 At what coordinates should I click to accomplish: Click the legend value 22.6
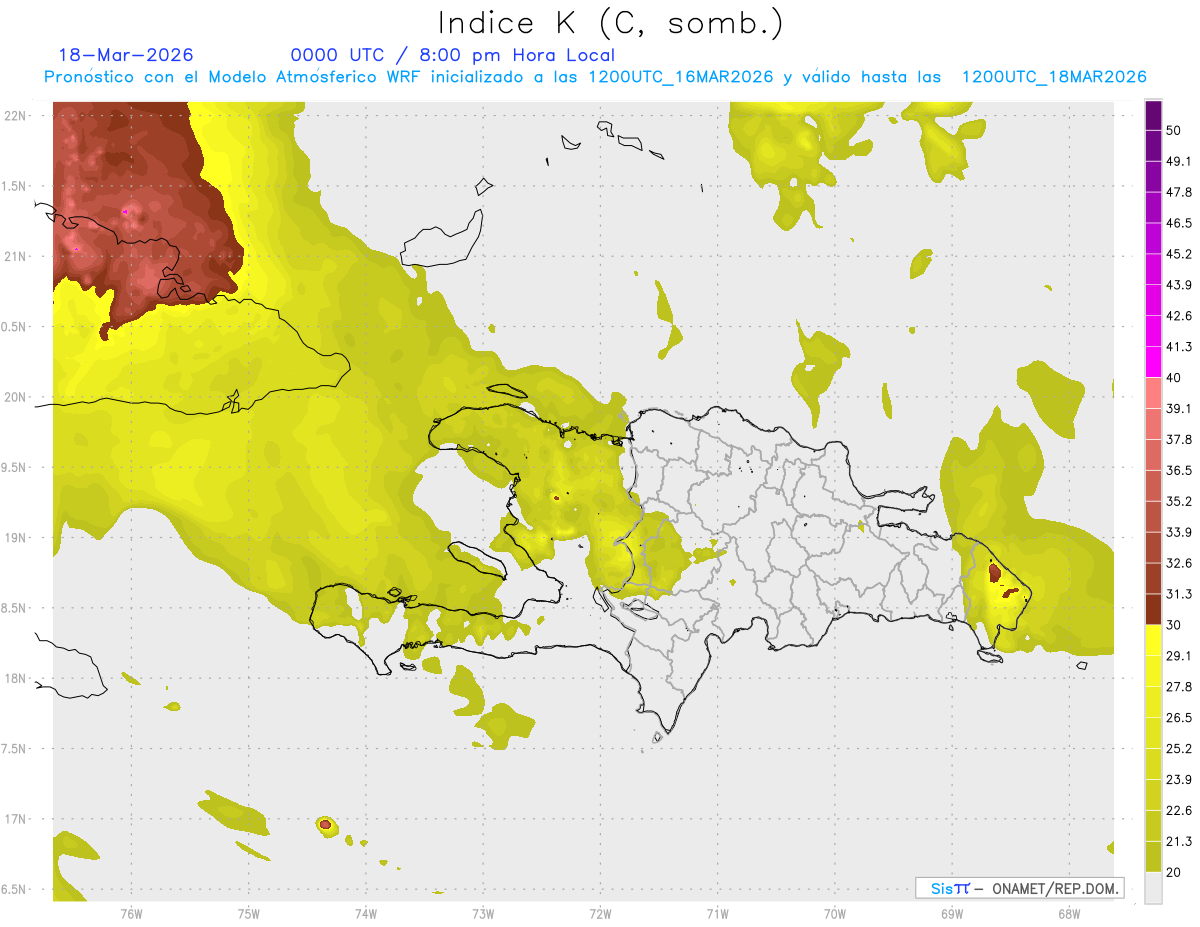[1179, 810]
